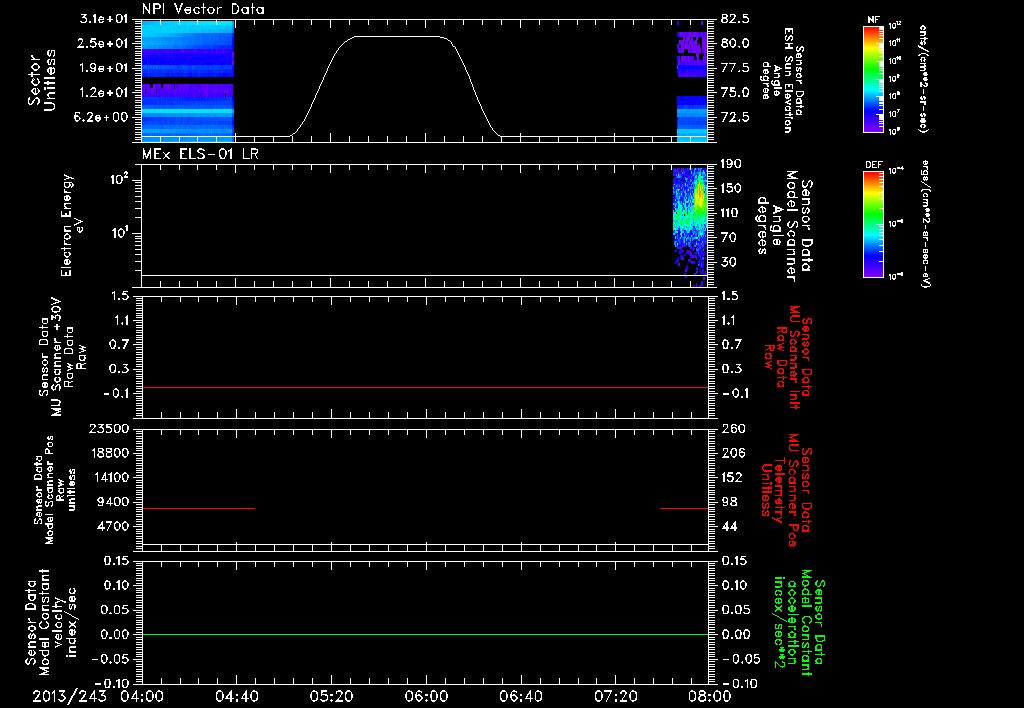Image resolution: width=1024 pixels, height=708 pixels.
Task: Click the '07:20' time axis label
Action: tap(615, 696)
